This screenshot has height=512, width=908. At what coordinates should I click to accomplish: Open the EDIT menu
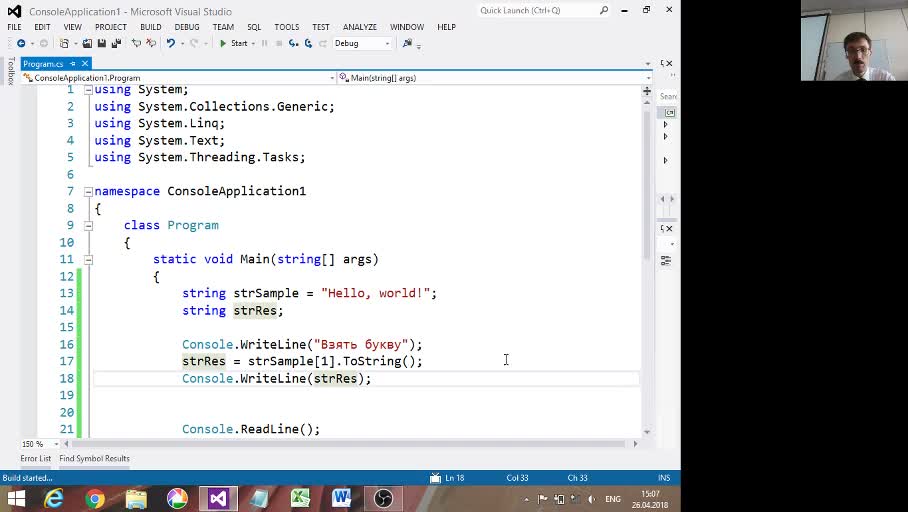point(42,27)
